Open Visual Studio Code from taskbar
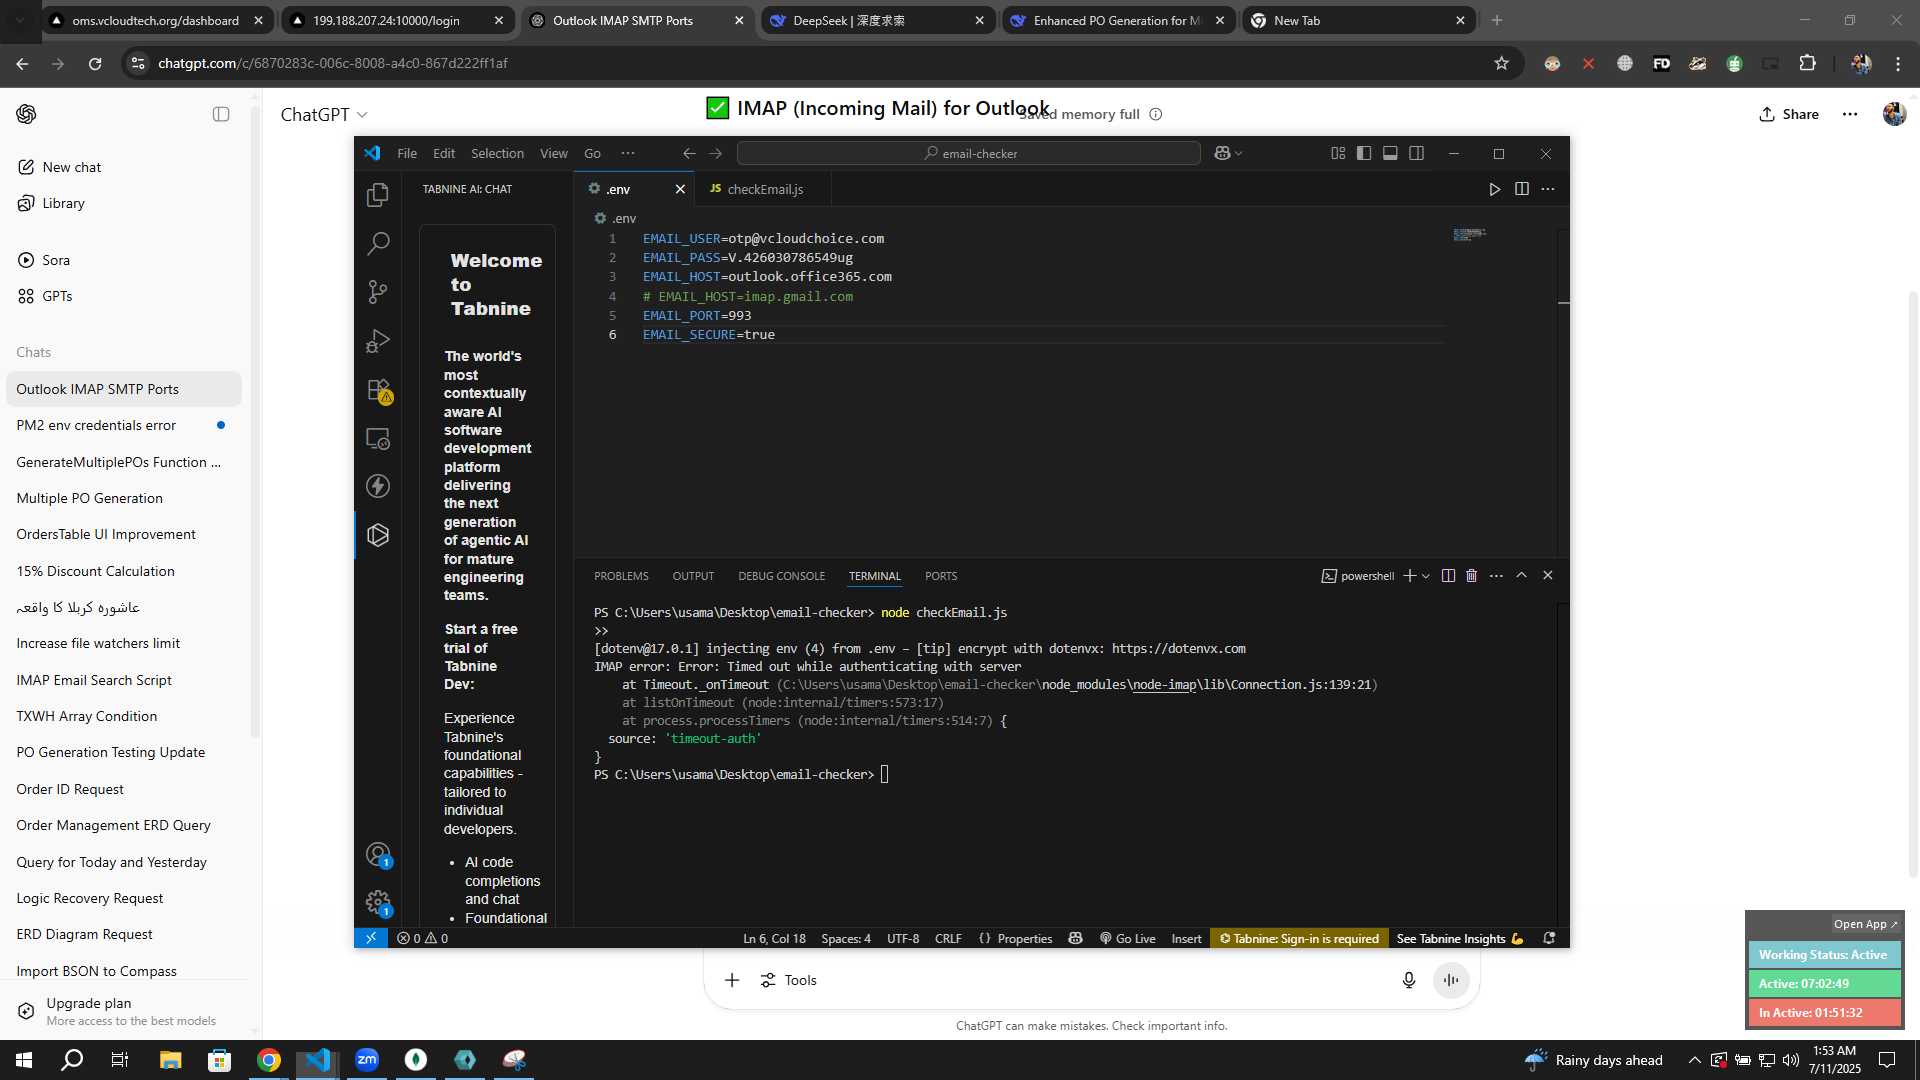 pyautogui.click(x=318, y=1060)
